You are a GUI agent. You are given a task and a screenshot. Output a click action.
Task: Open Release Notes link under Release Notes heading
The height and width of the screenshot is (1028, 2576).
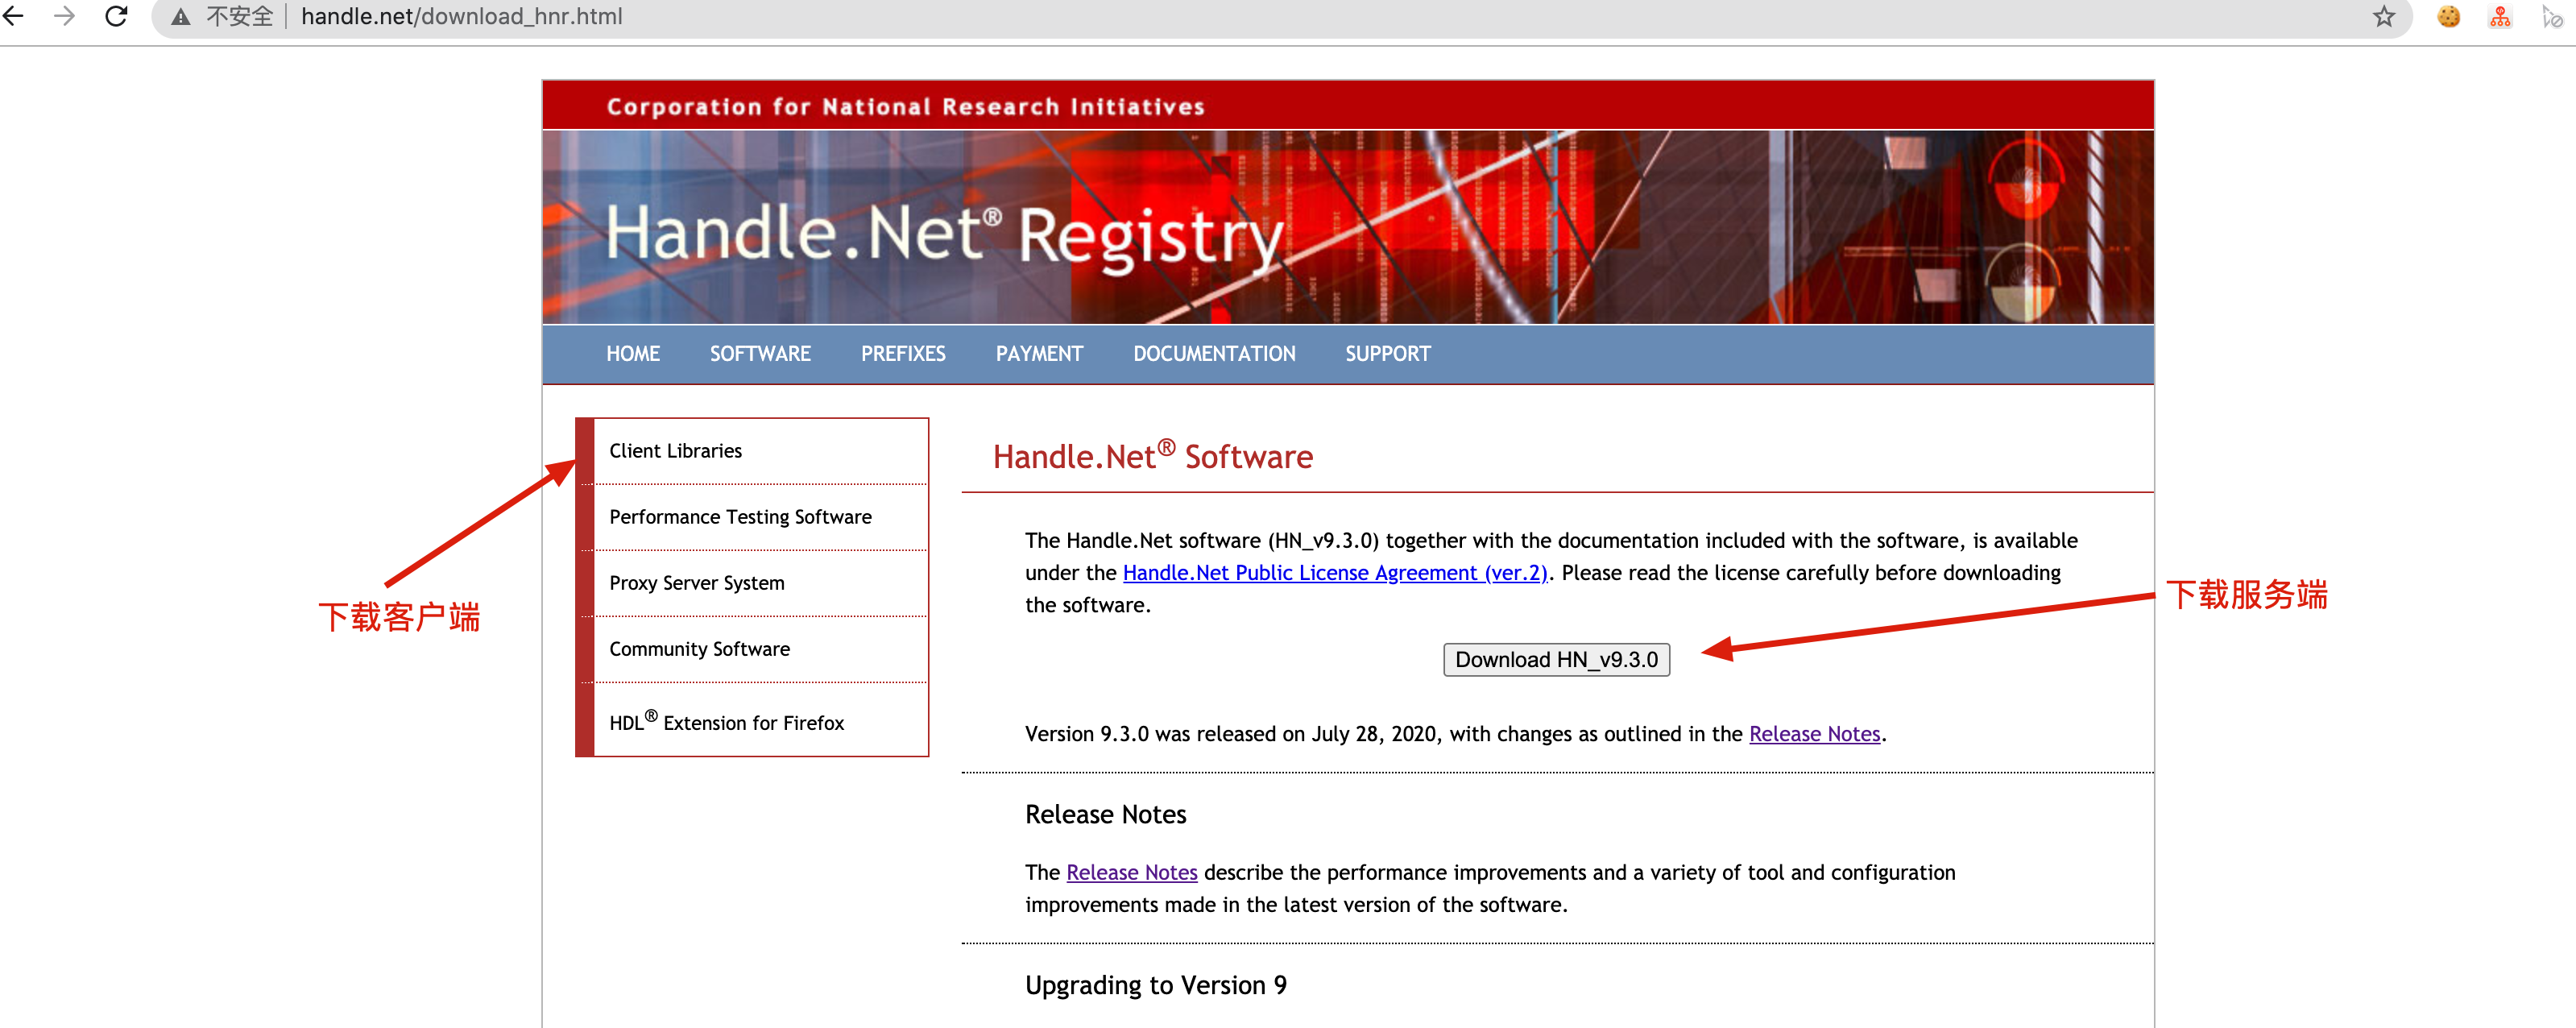point(1131,872)
